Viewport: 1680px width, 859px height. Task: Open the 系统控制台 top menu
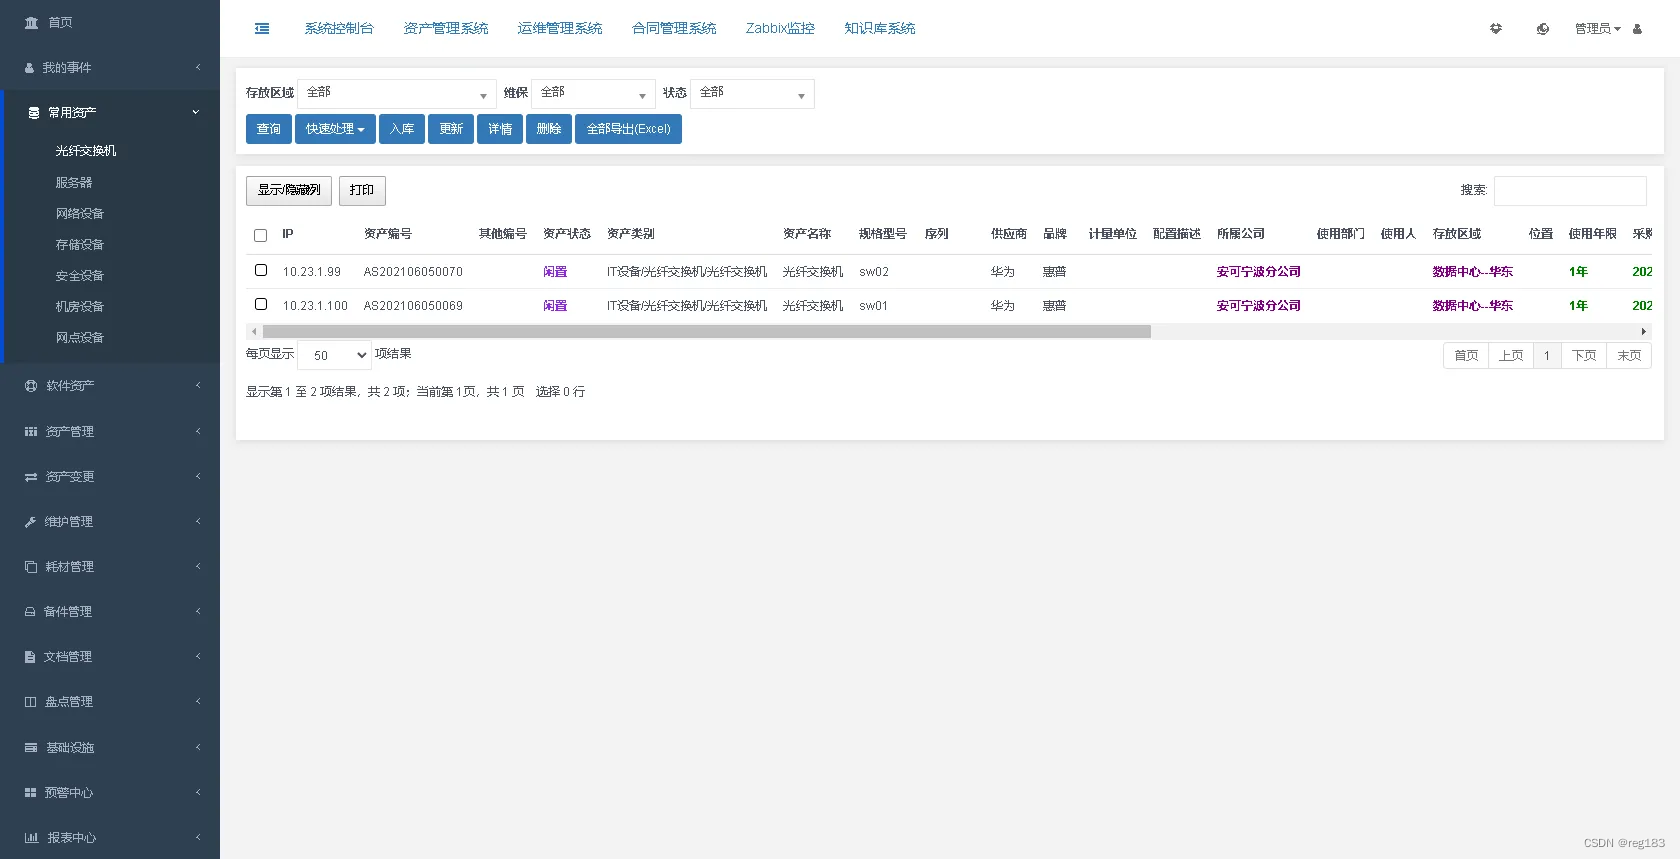pyautogui.click(x=339, y=28)
